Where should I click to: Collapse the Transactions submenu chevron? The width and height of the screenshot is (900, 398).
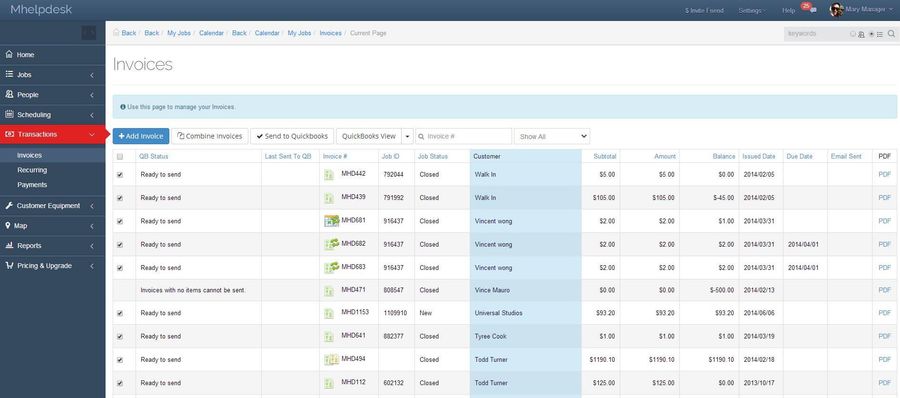tap(92, 134)
